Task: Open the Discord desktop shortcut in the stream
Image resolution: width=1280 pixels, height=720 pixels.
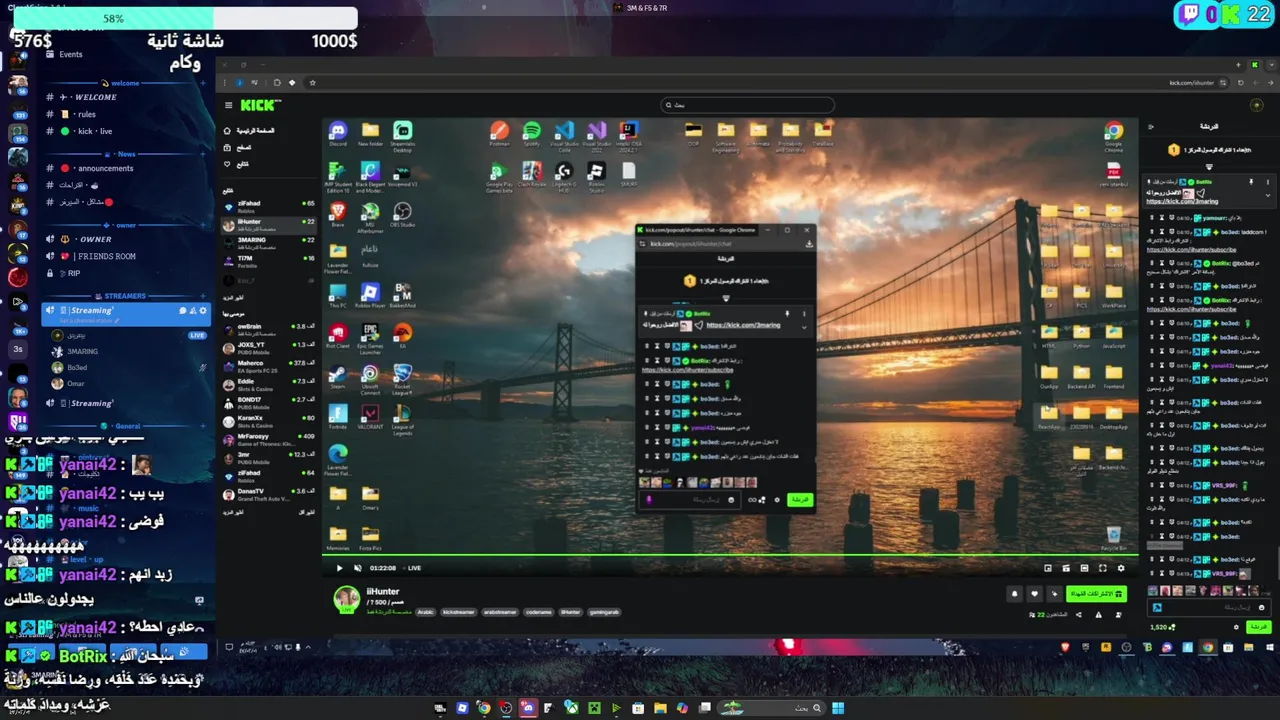Action: (x=338, y=135)
